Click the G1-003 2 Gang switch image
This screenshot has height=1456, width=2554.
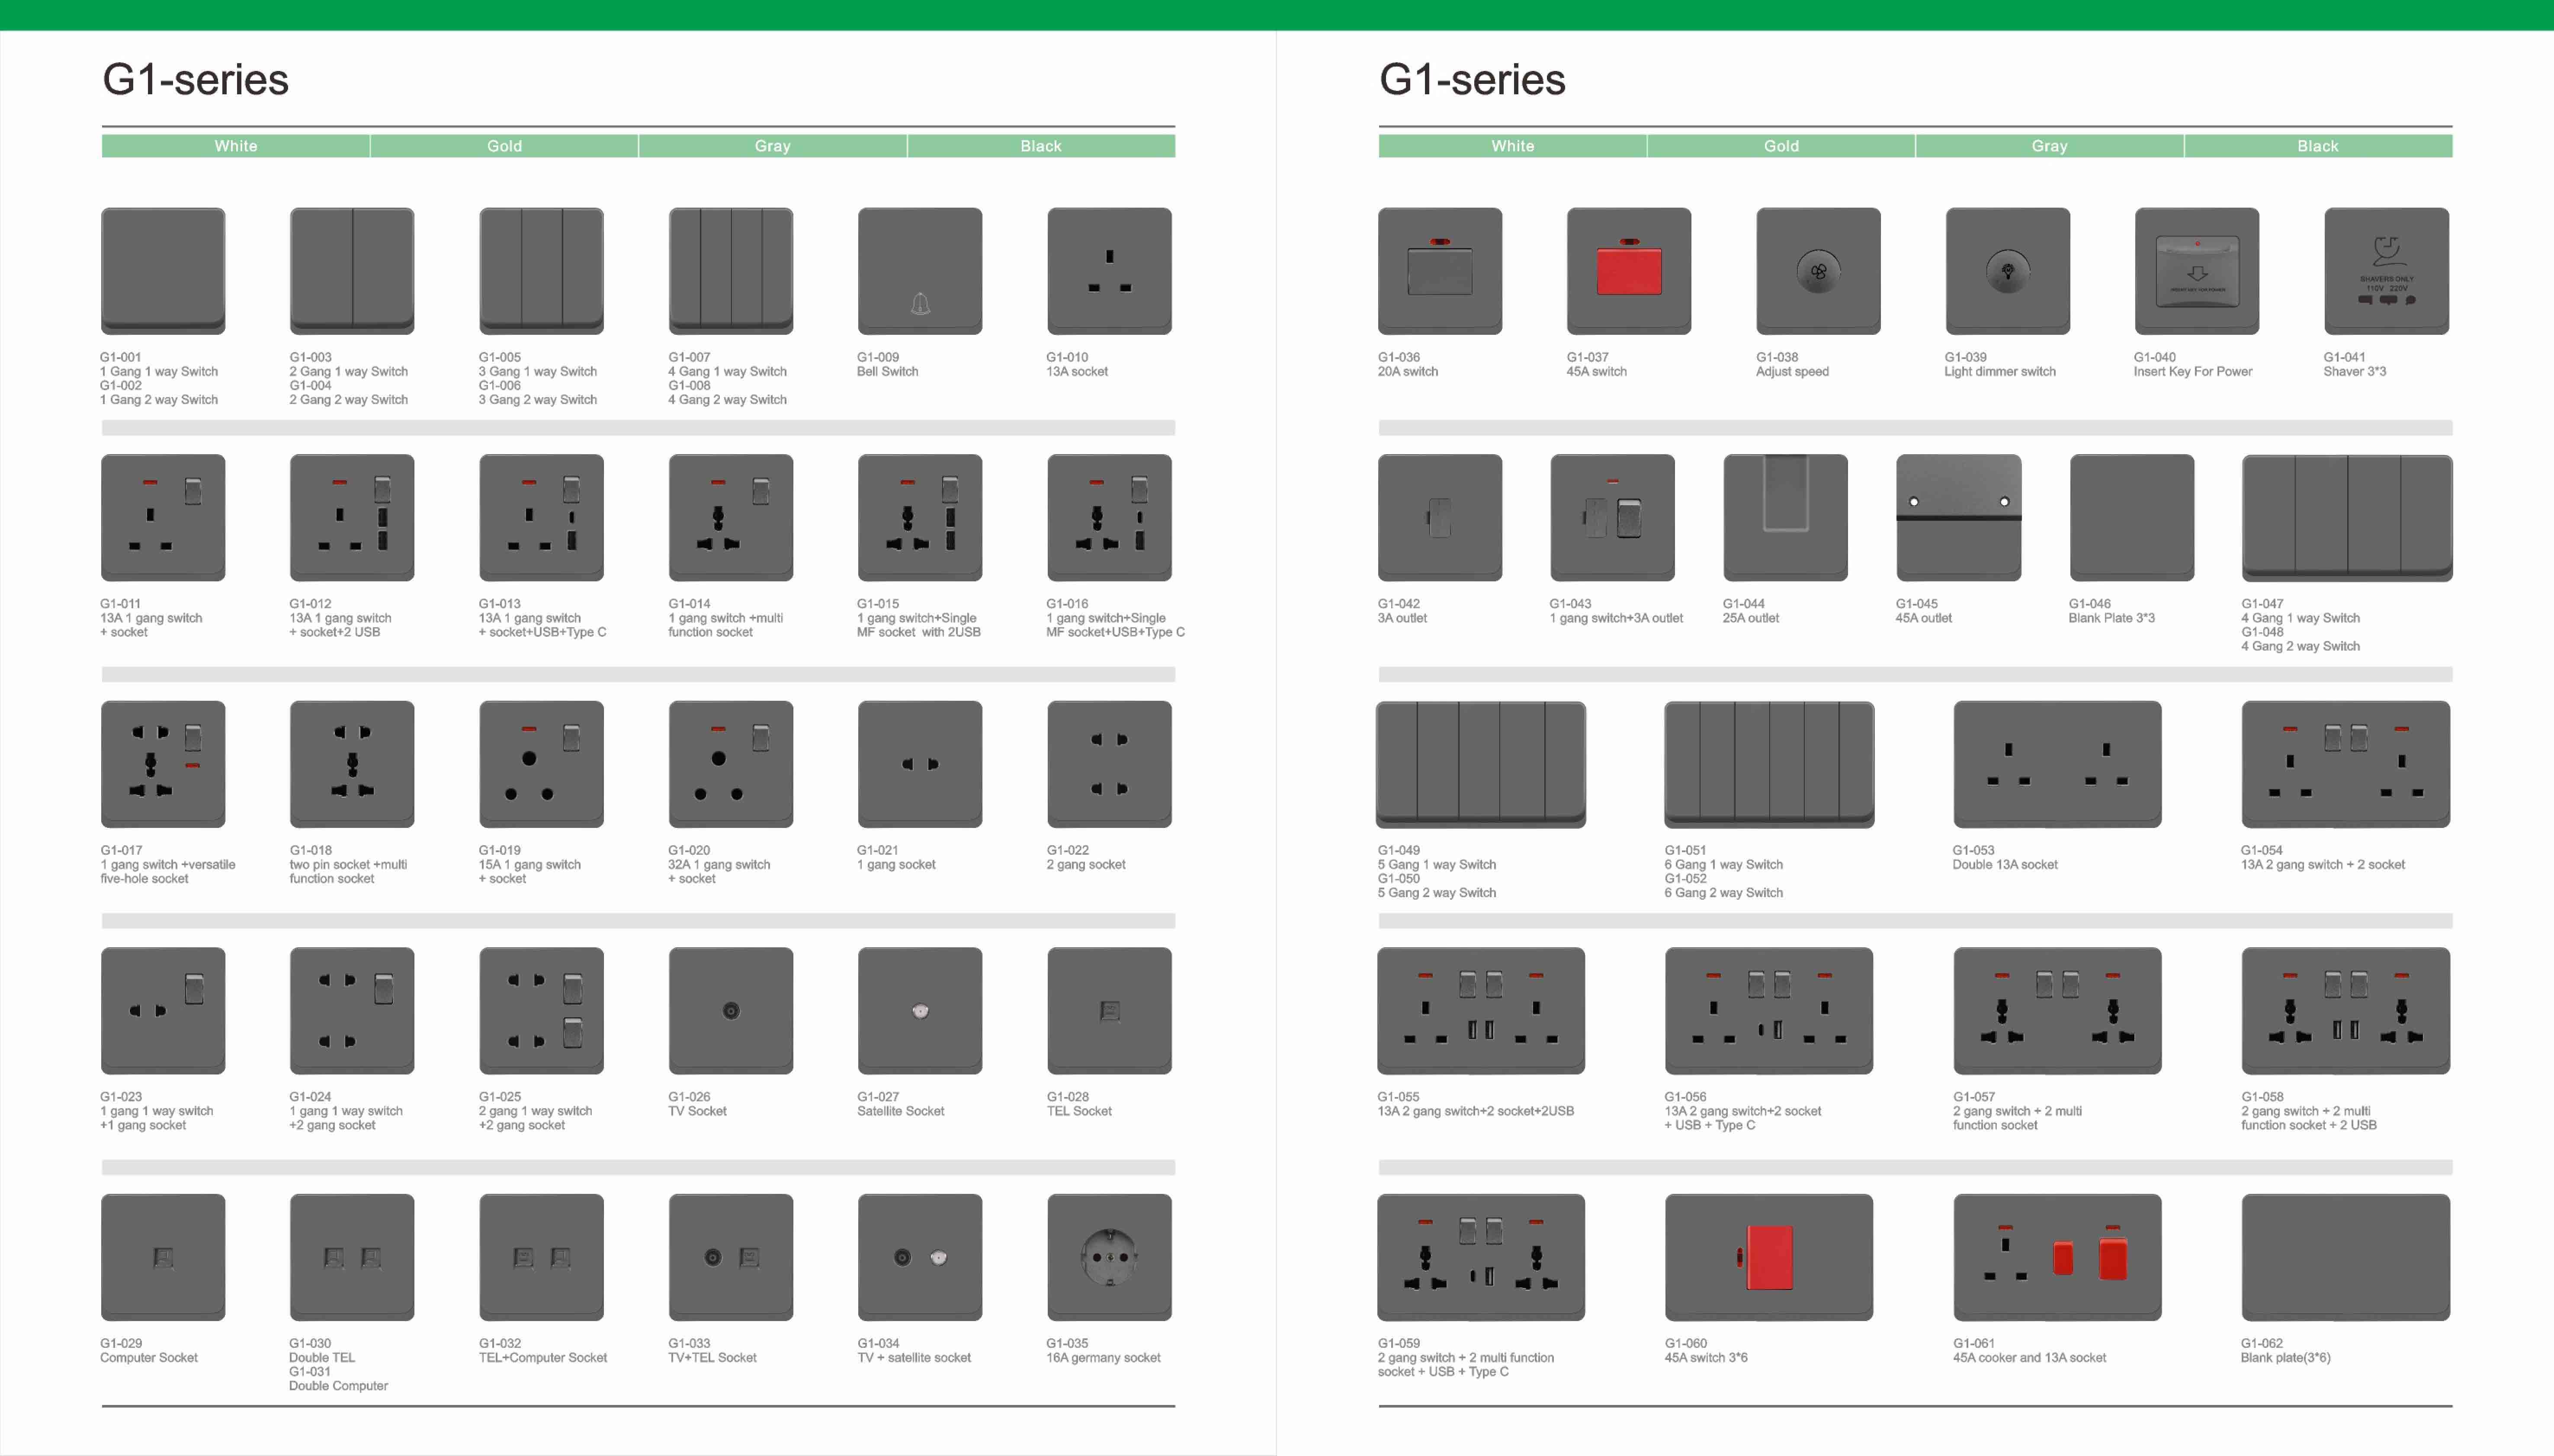pyautogui.click(x=352, y=271)
